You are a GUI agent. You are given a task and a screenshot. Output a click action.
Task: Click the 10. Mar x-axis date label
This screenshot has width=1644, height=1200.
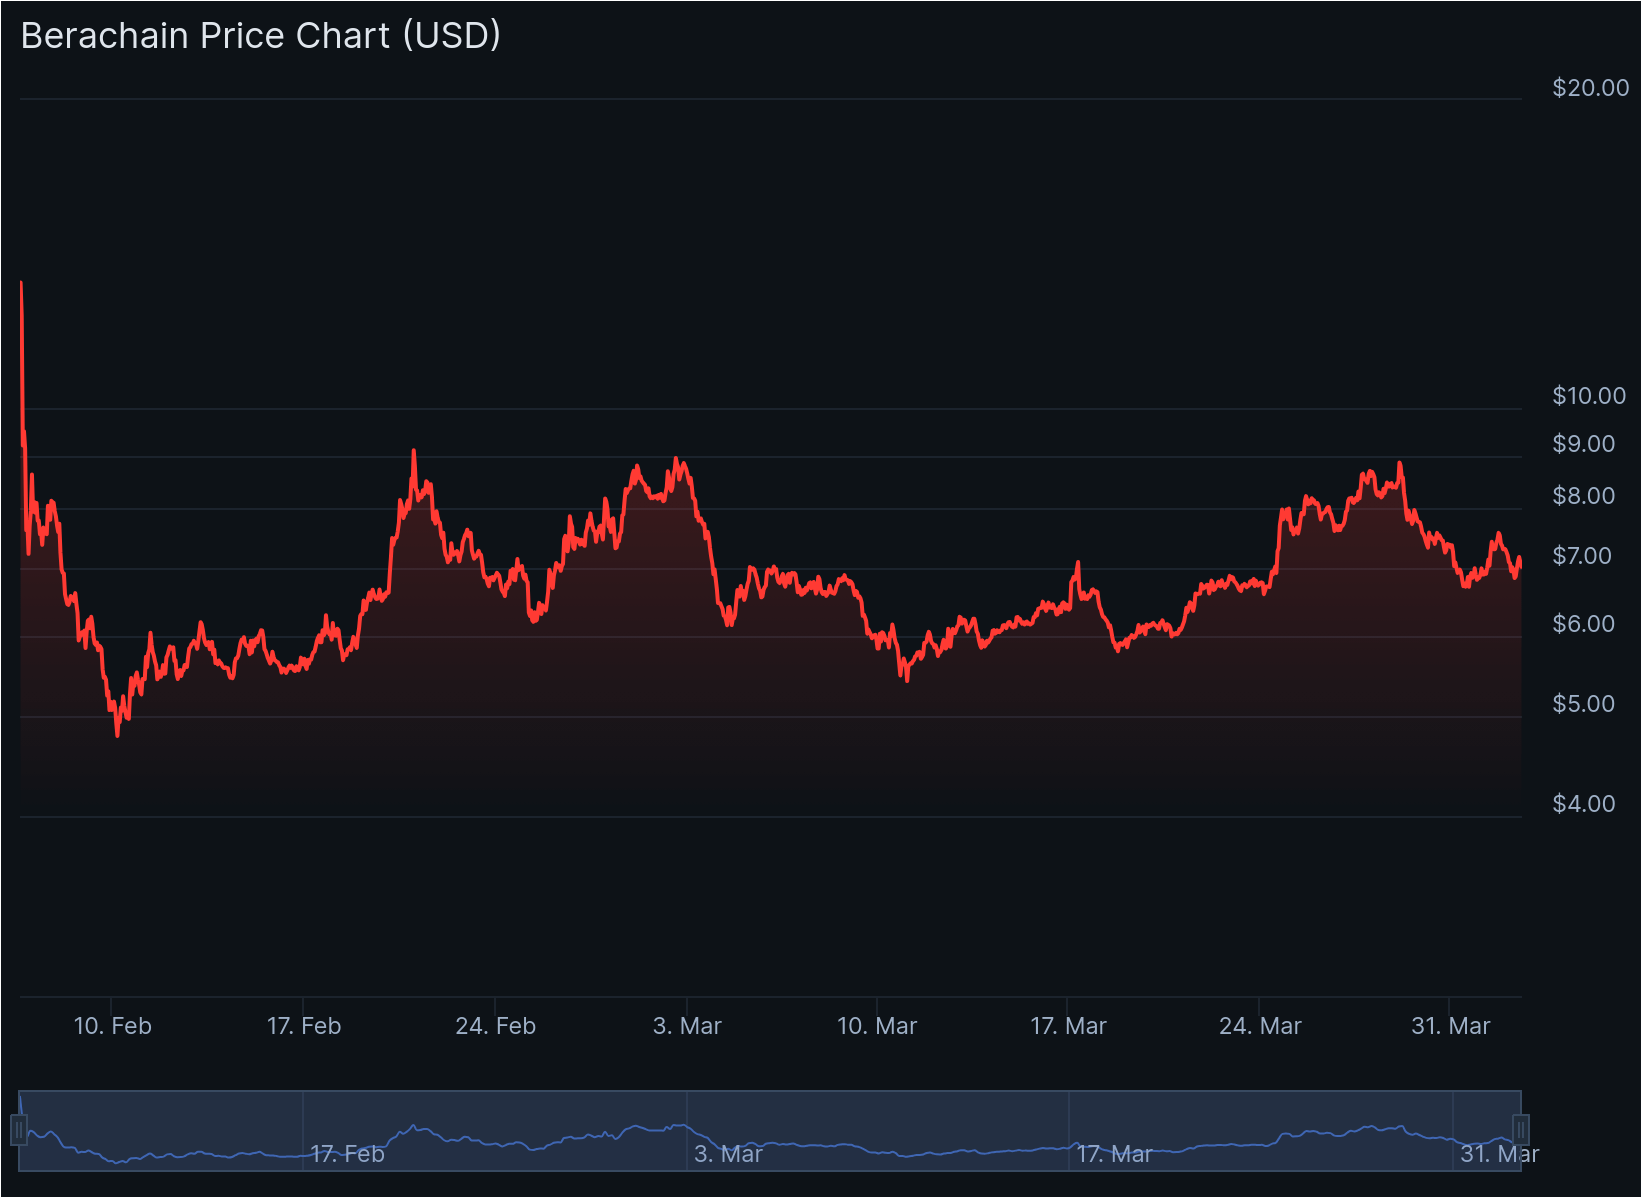click(877, 1026)
